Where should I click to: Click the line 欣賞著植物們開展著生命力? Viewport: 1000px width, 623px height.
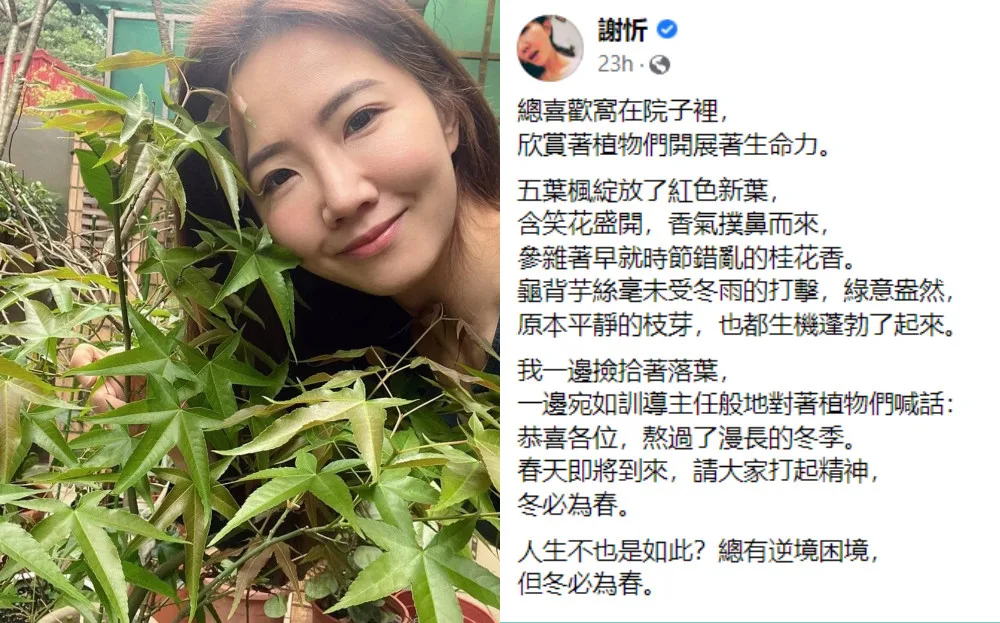(x=675, y=145)
